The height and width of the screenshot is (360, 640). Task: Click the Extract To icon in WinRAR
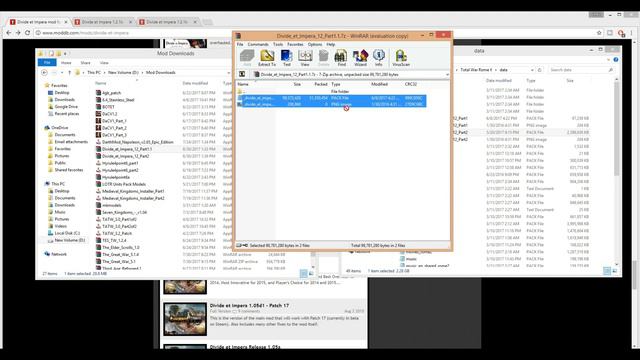(267, 58)
